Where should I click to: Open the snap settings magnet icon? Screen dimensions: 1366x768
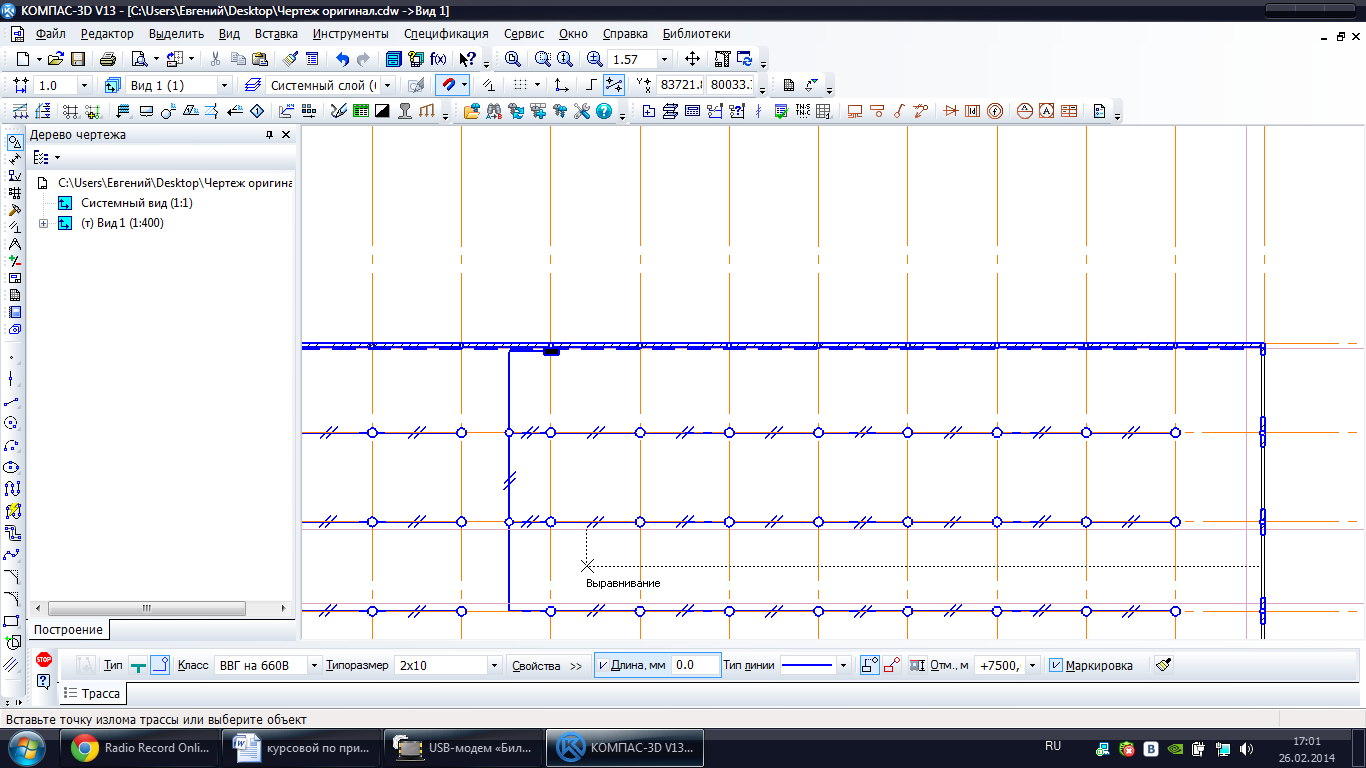click(x=448, y=85)
